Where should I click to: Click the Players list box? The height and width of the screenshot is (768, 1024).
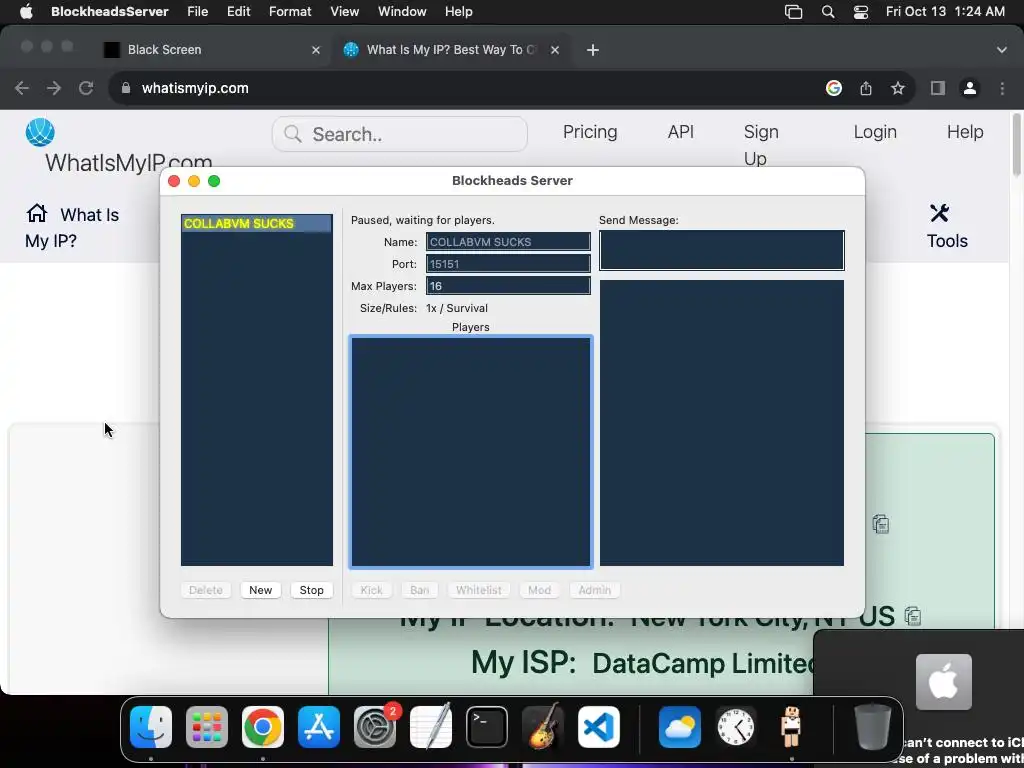point(471,452)
